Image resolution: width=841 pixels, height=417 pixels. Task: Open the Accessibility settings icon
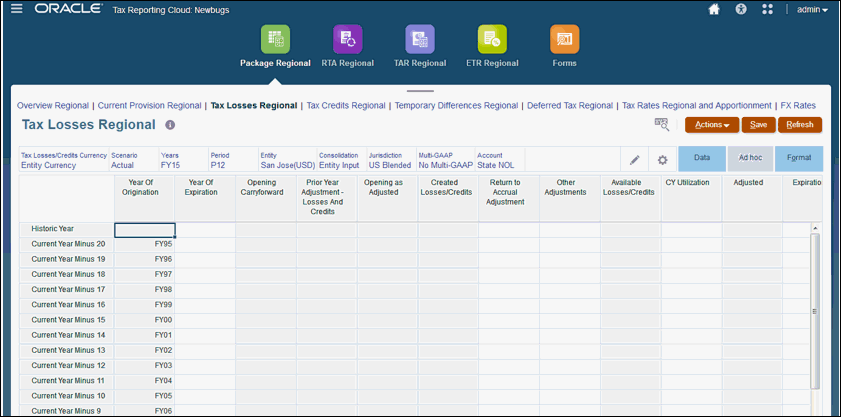click(x=741, y=10)
